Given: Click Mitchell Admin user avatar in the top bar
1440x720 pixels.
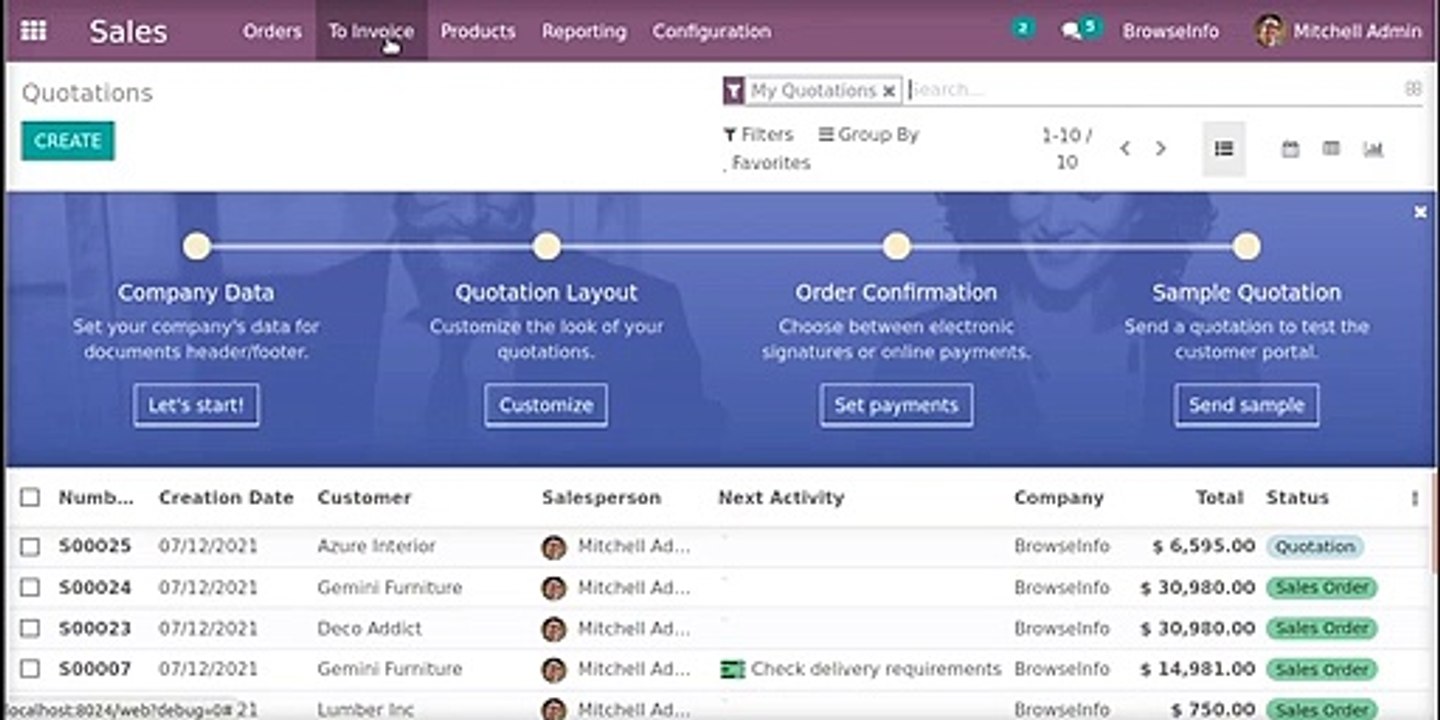Looking at the screenshot, I should [1269, 30].
